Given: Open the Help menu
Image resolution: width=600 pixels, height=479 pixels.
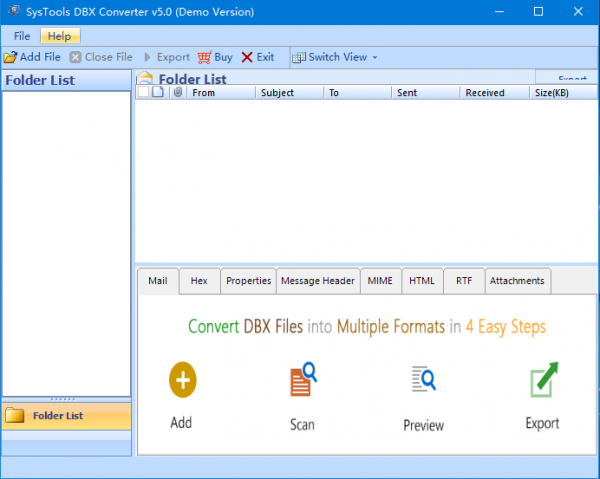Looking at the screenshot, I should point(60,36).
